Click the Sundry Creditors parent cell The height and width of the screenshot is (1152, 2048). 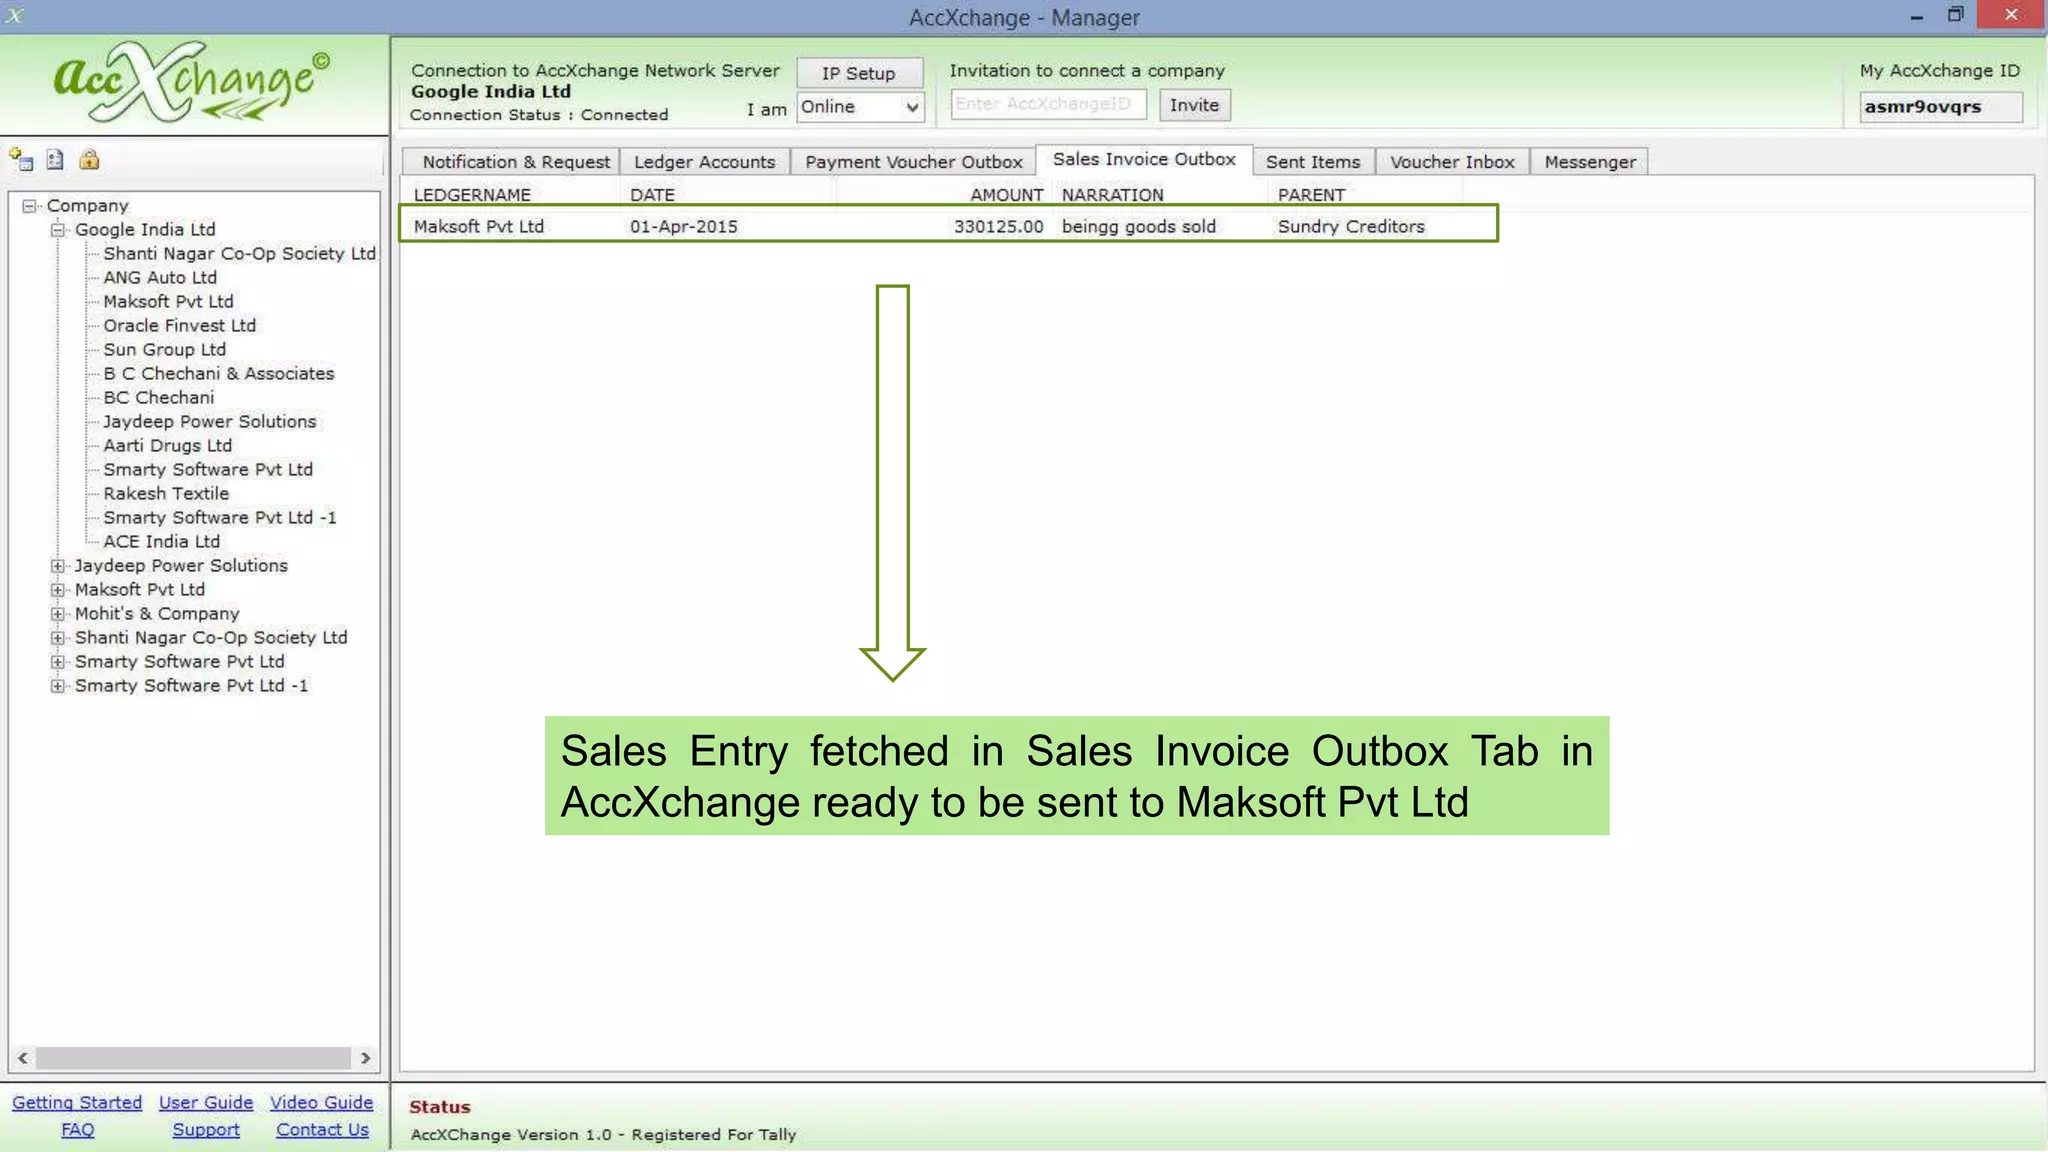[1351, 227]
